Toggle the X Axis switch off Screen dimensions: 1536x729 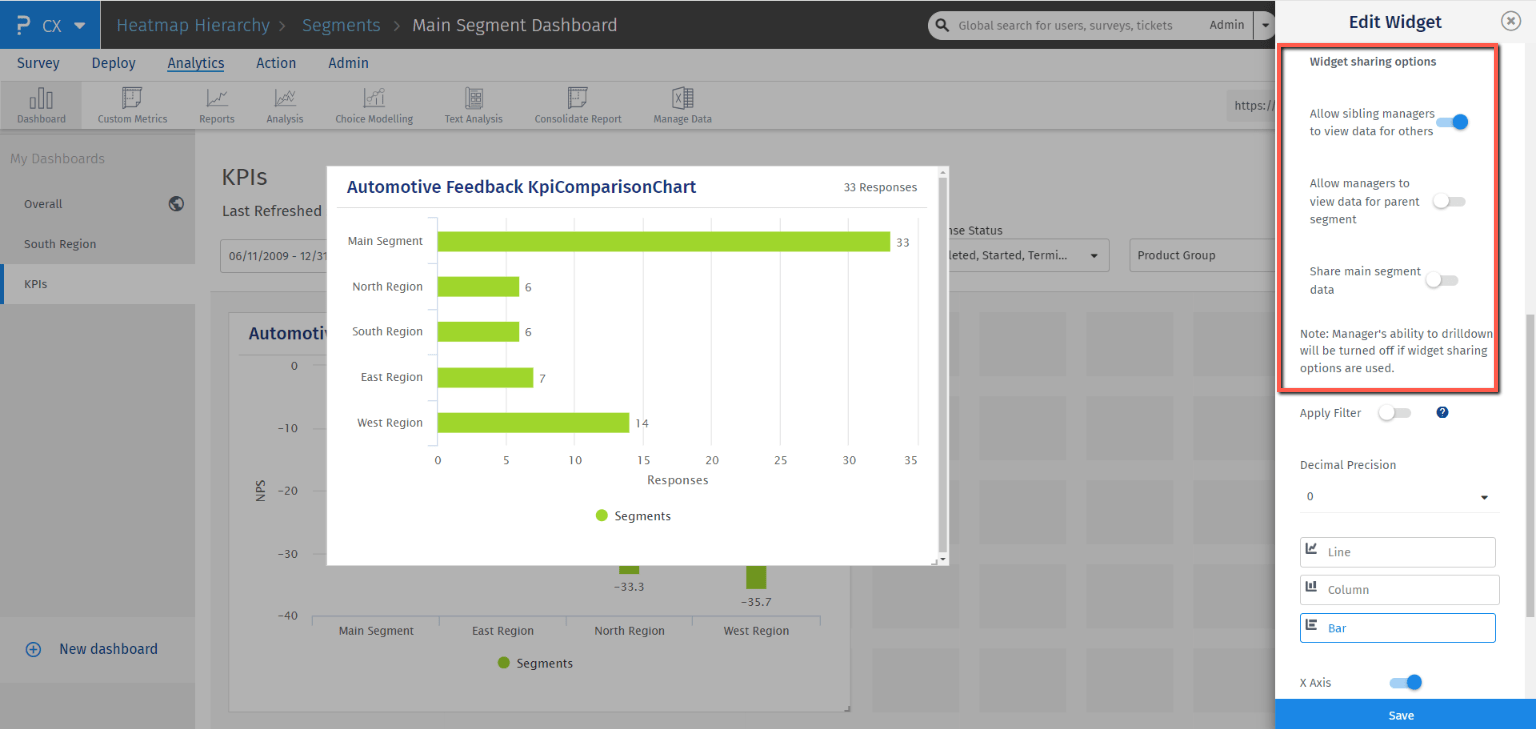1405,682
